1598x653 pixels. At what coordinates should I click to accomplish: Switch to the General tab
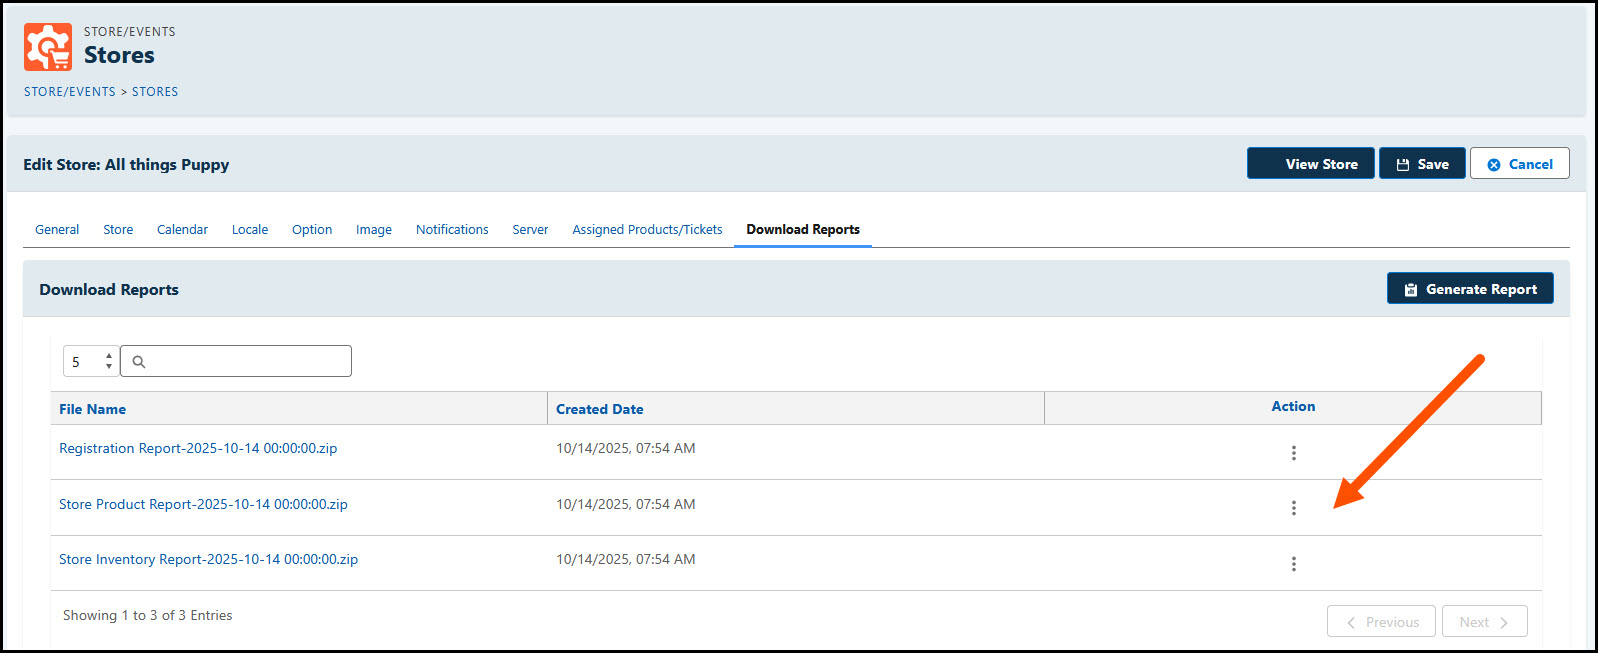(x=57, y=229)
